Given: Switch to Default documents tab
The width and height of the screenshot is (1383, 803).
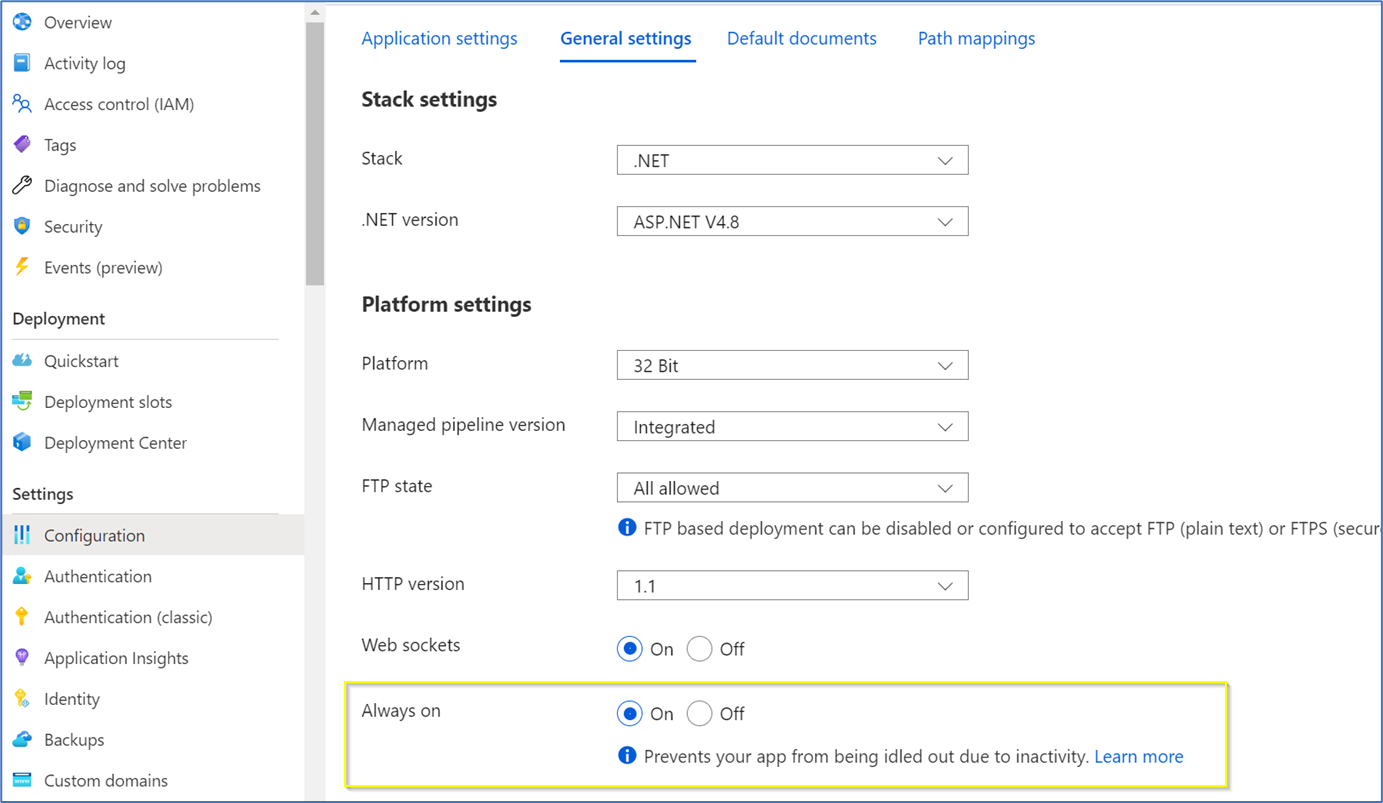Looking at the screenshot, I should tap(802, 38).
